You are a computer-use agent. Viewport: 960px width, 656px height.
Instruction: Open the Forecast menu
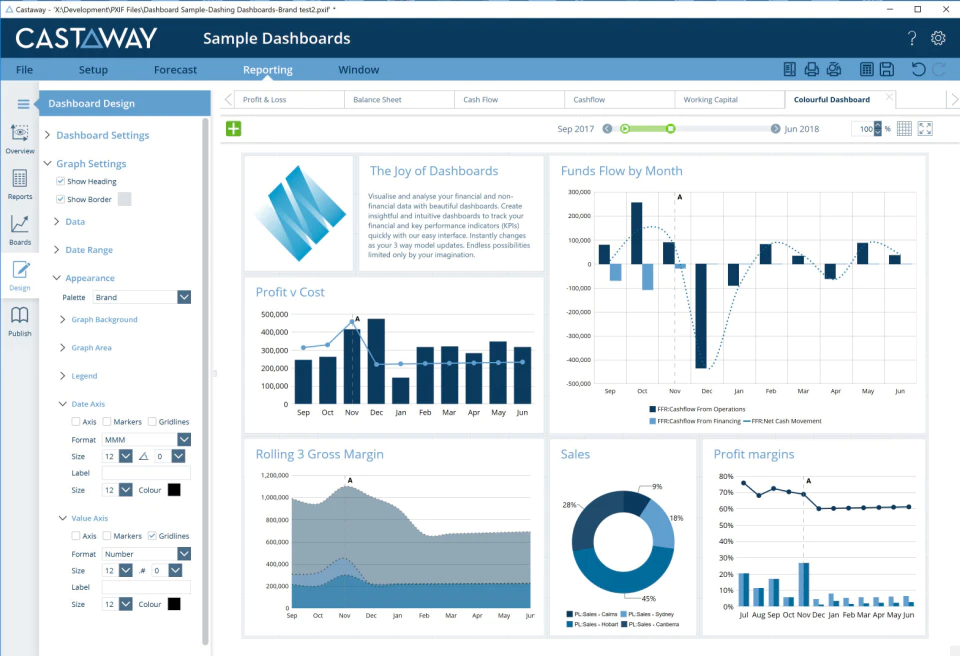pos(176,70)
